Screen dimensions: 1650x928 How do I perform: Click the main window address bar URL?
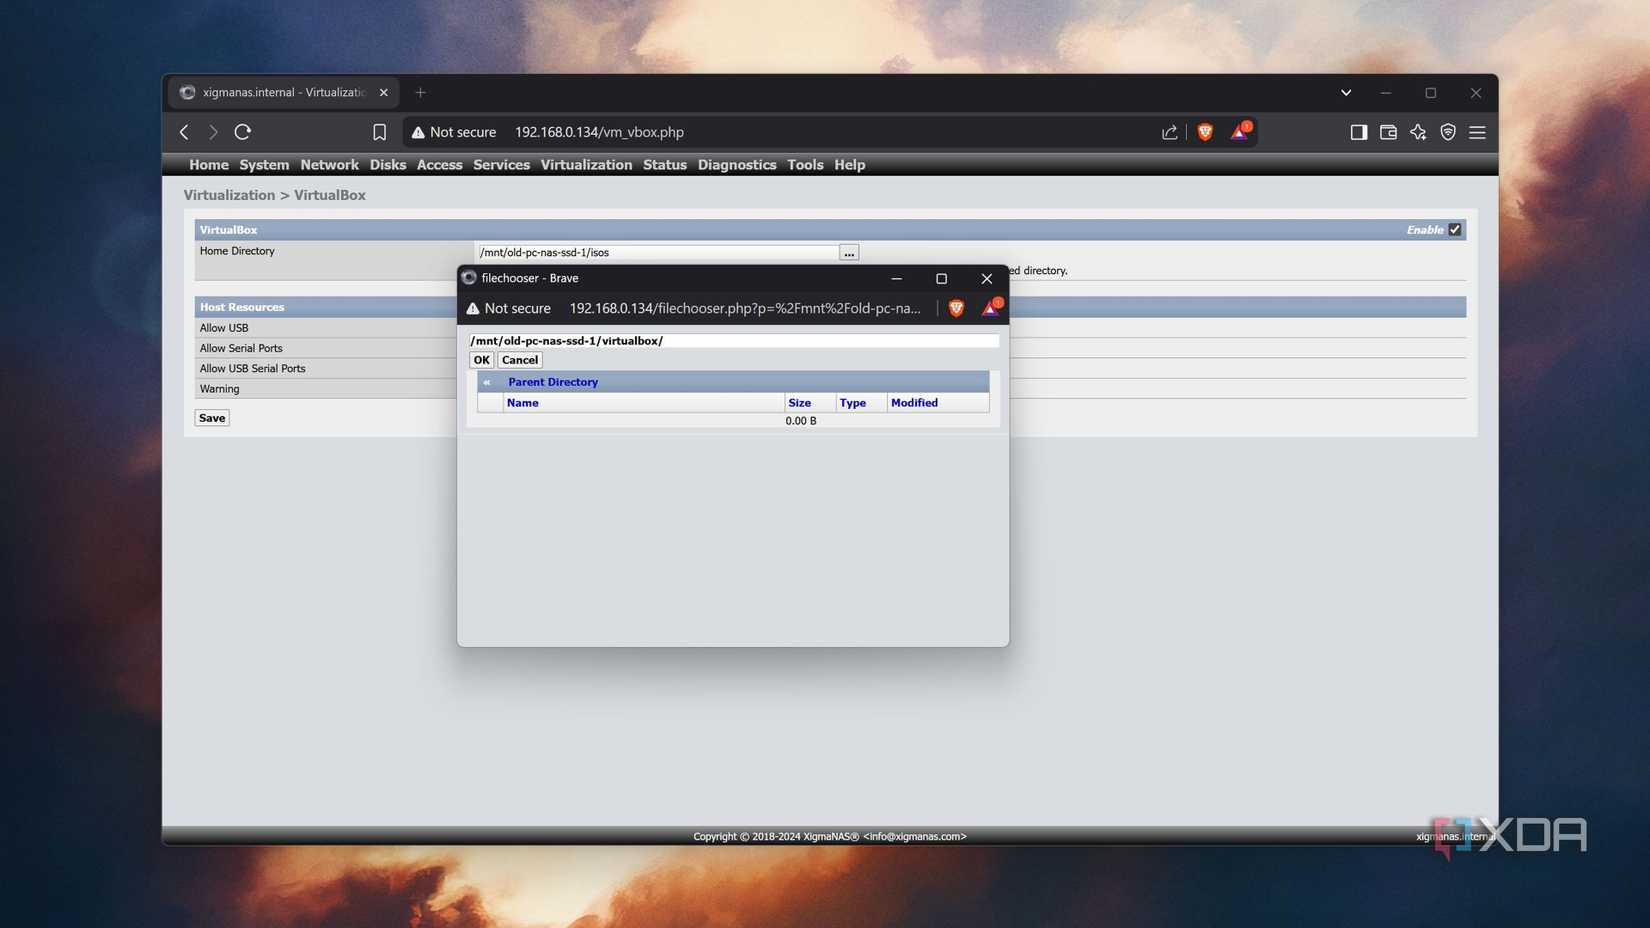[x=599, y=132]
